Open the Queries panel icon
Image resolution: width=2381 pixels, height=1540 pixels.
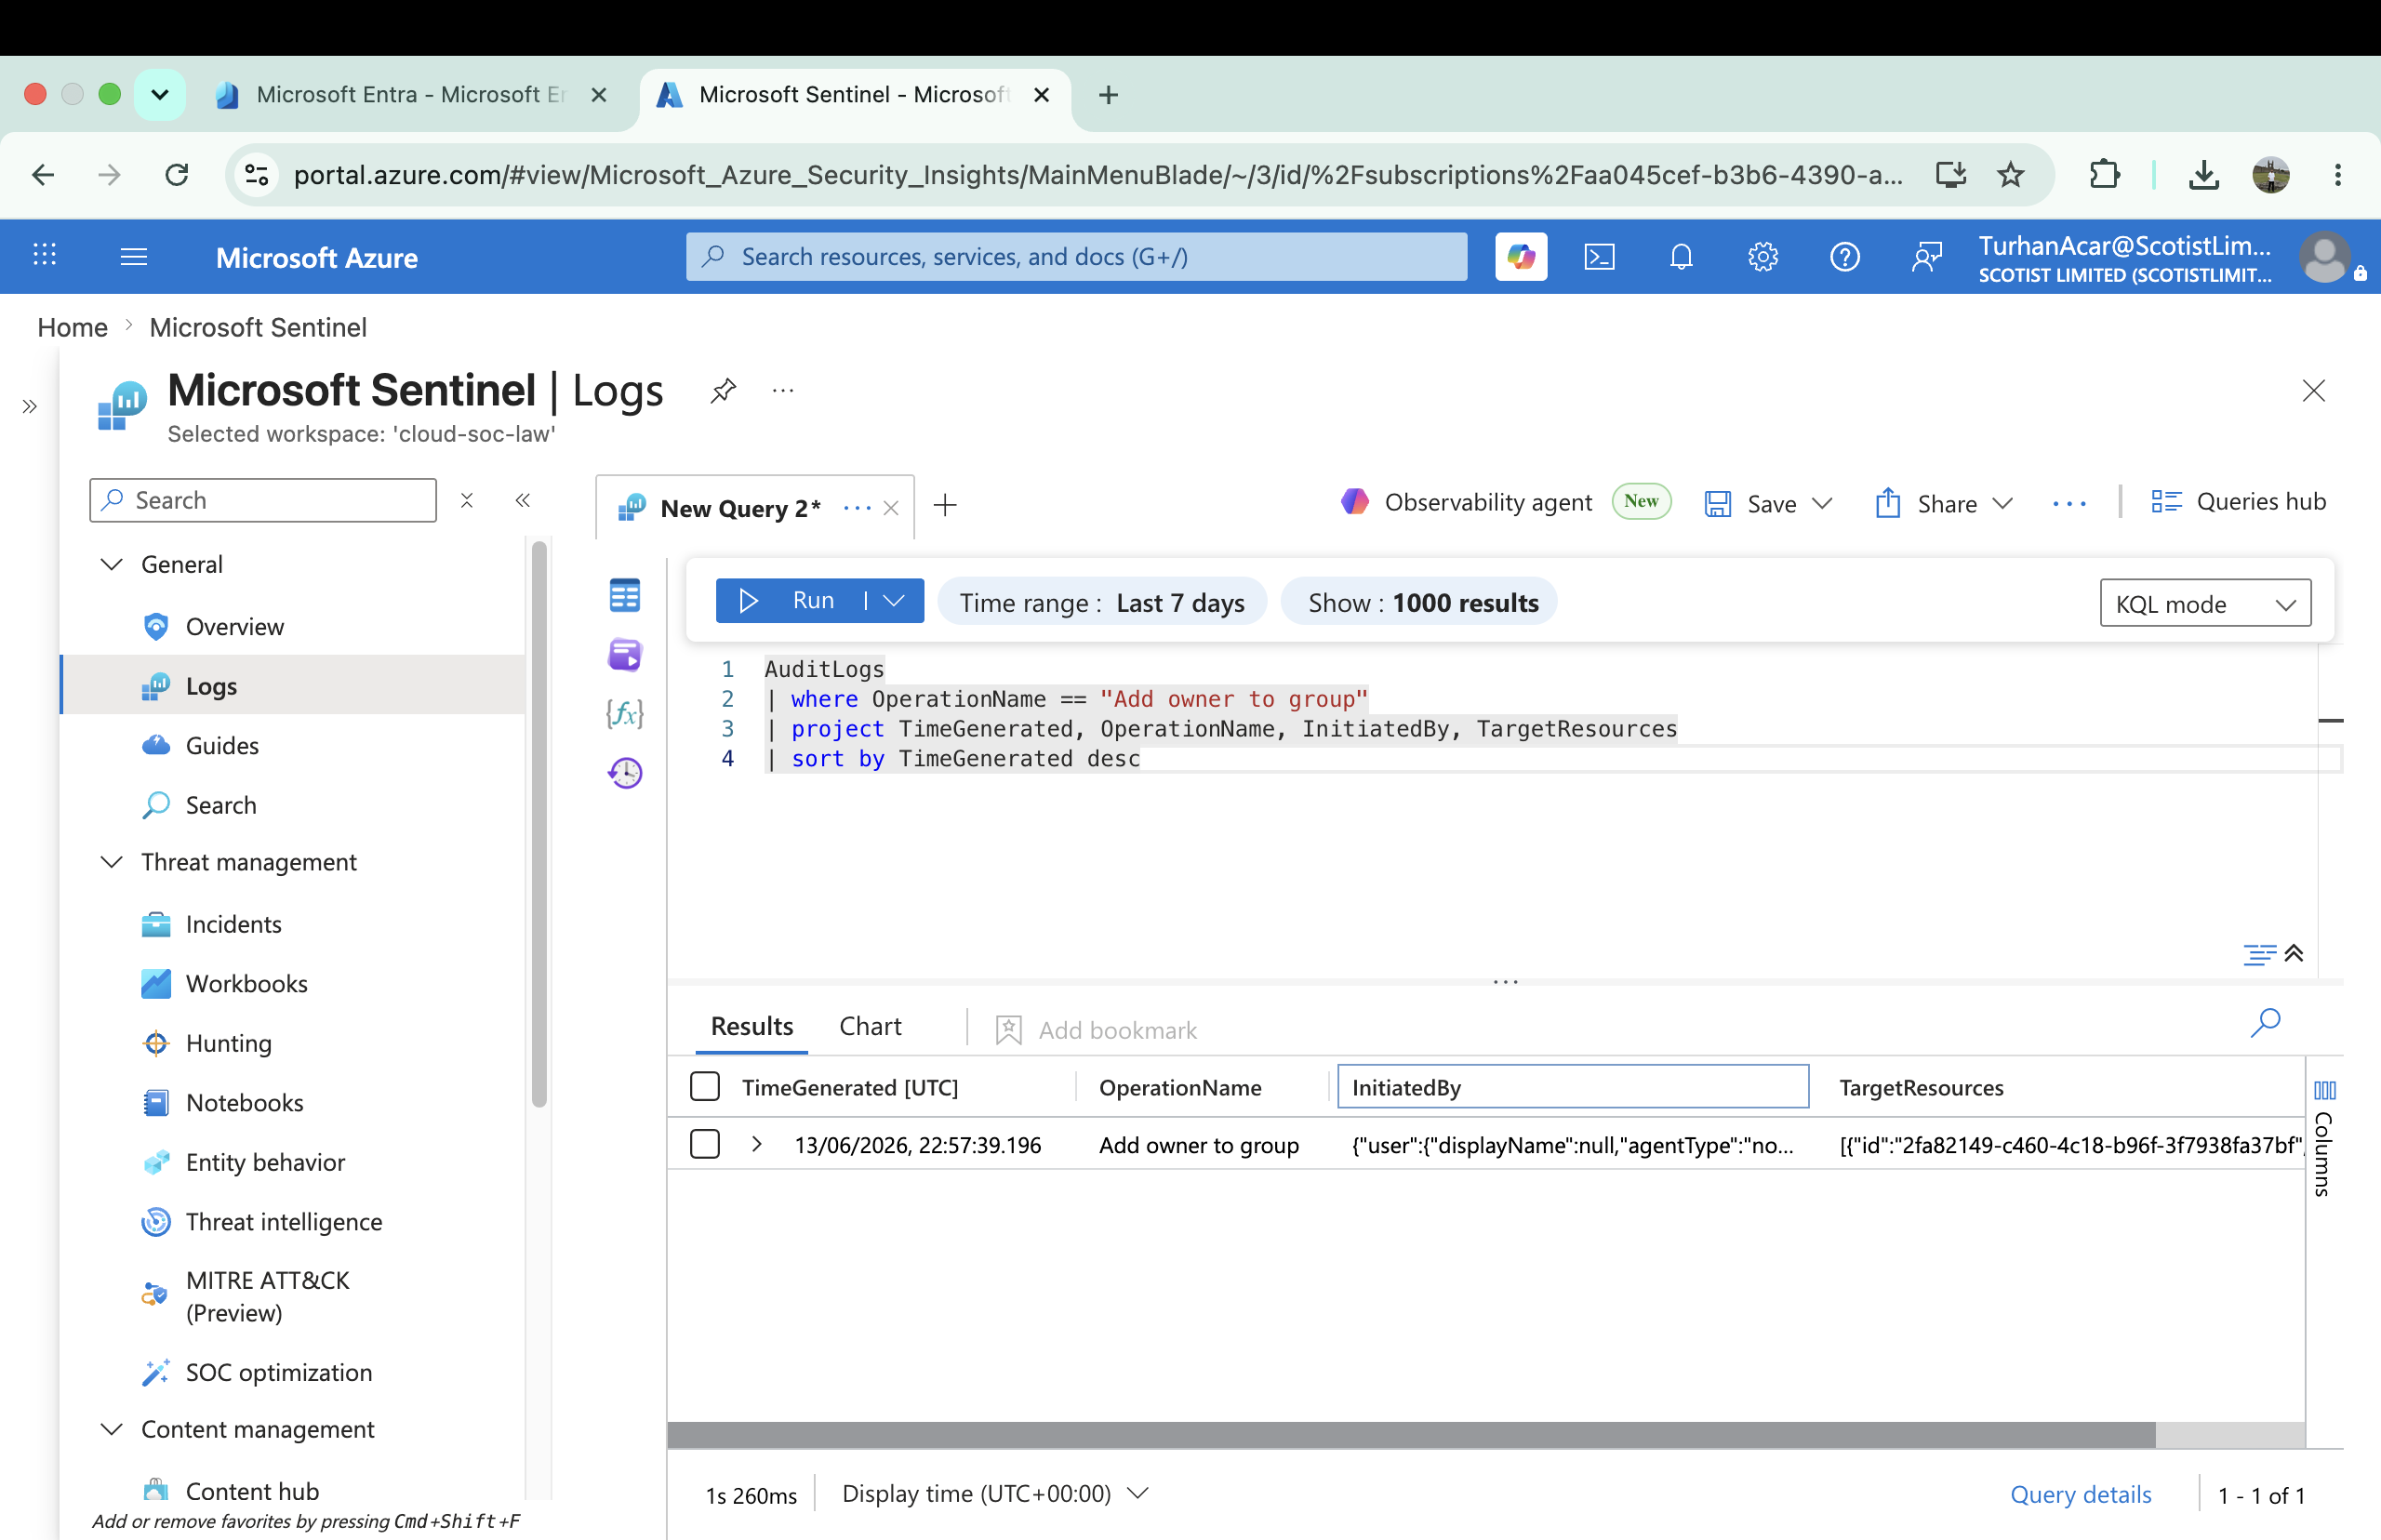624,655
